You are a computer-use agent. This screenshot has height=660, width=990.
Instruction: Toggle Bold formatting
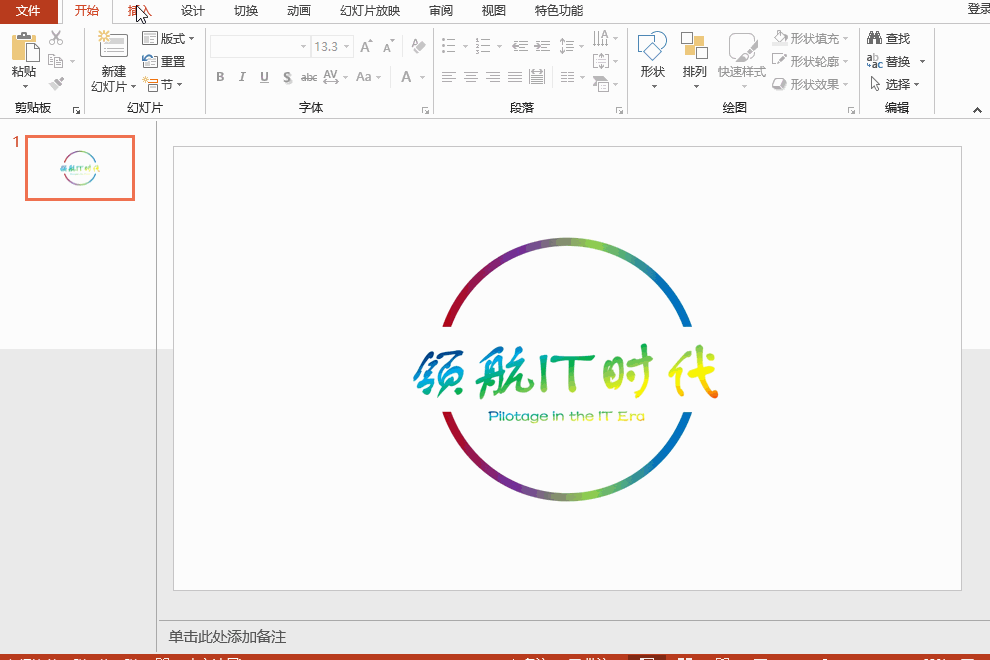click(220, 77)
